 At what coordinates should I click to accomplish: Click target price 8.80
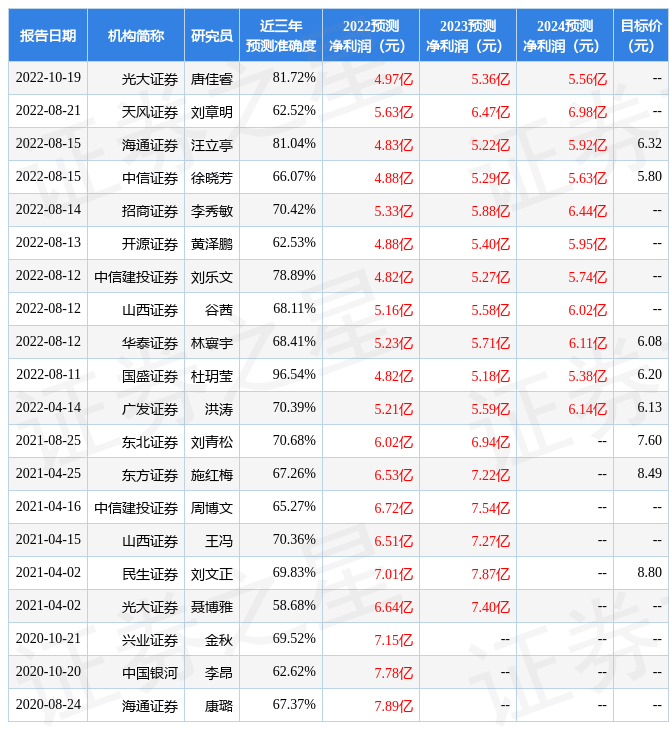(649, 573)
